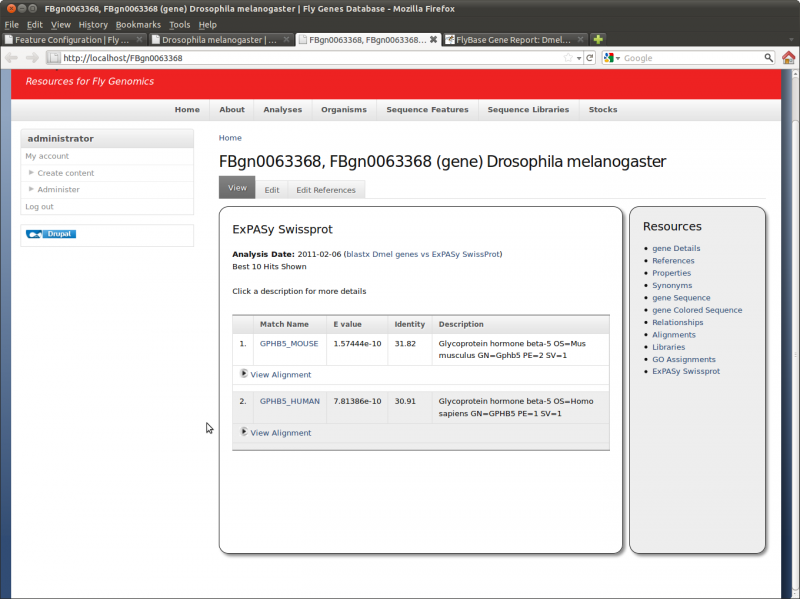Expand View Alignment for GPHB5_MOUSE
The height and width of the screenshot is (599, 800).
[276, 375]
